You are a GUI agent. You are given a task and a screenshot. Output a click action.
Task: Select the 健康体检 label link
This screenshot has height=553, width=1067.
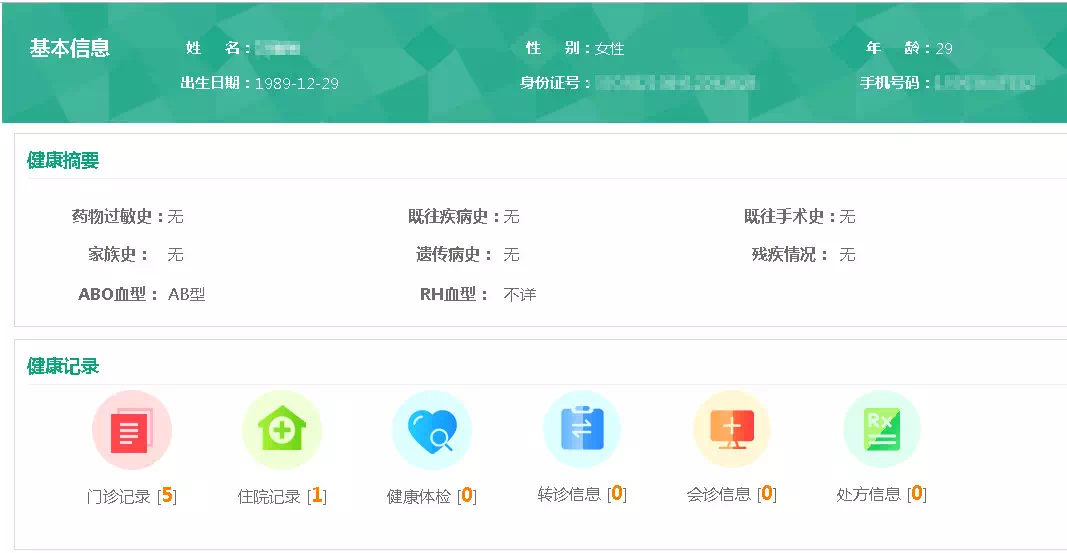(418, 496)
